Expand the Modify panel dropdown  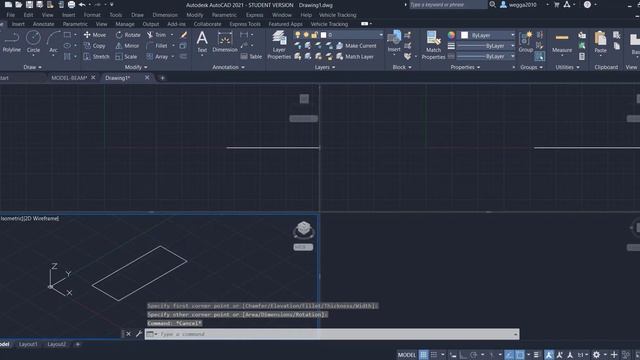click(136, 67)
